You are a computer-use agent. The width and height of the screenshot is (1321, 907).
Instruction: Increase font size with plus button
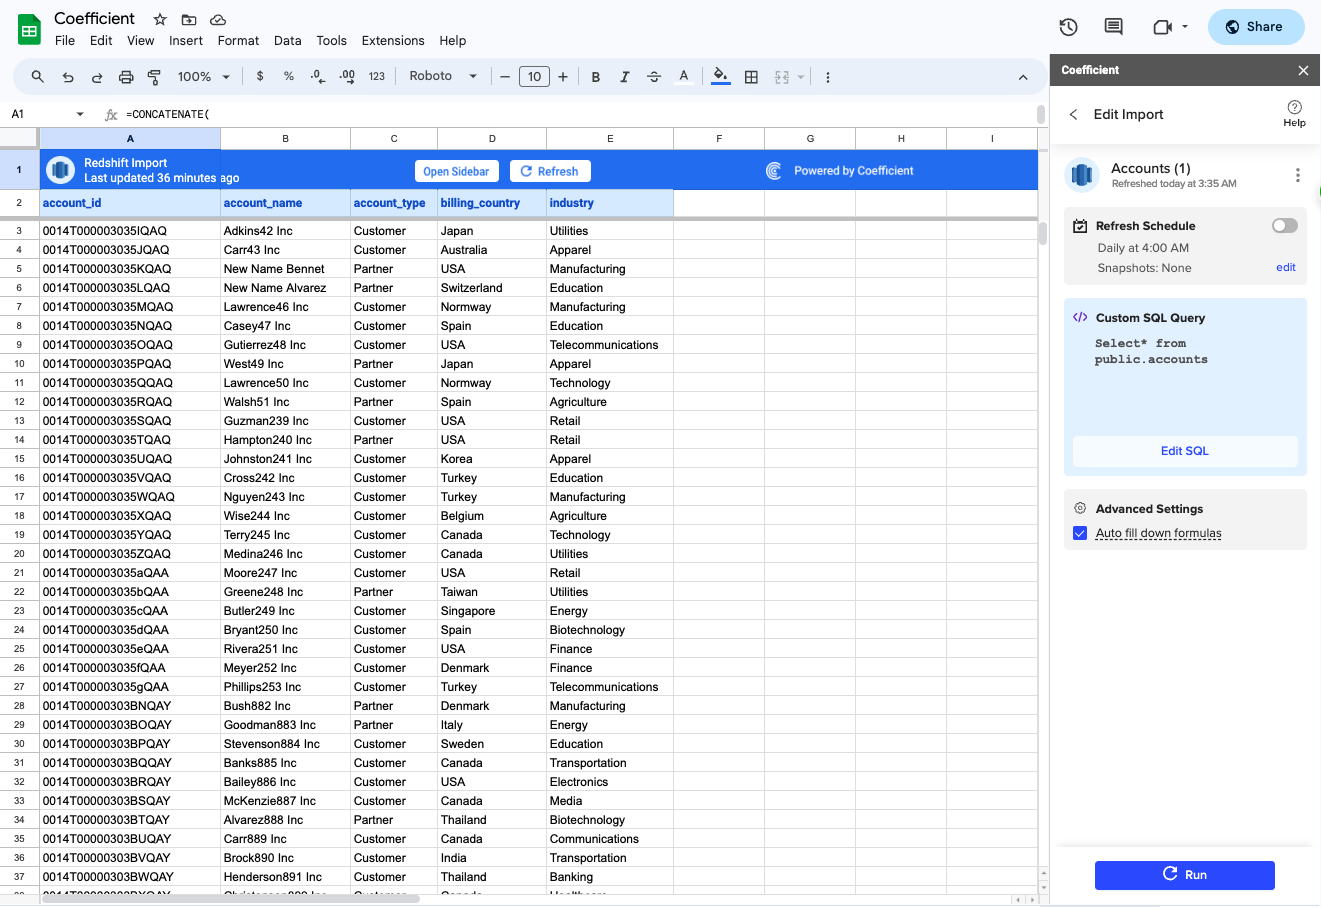pyautogui.click(x=563, y=77)
